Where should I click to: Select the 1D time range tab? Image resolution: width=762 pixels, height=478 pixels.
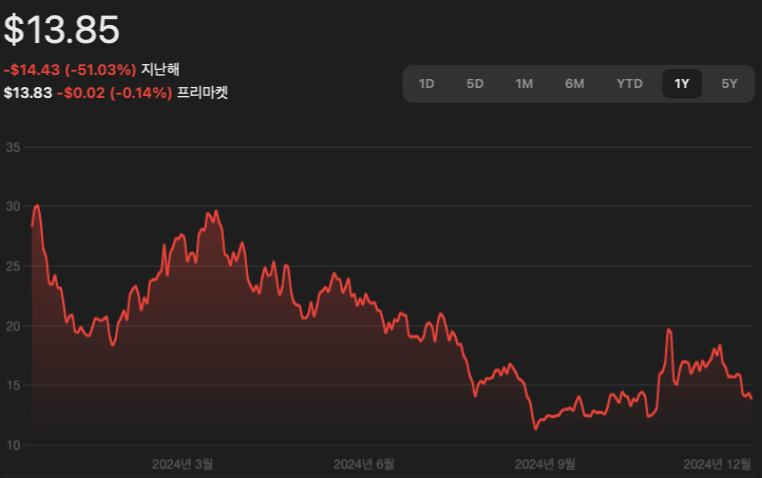point(426,84)
